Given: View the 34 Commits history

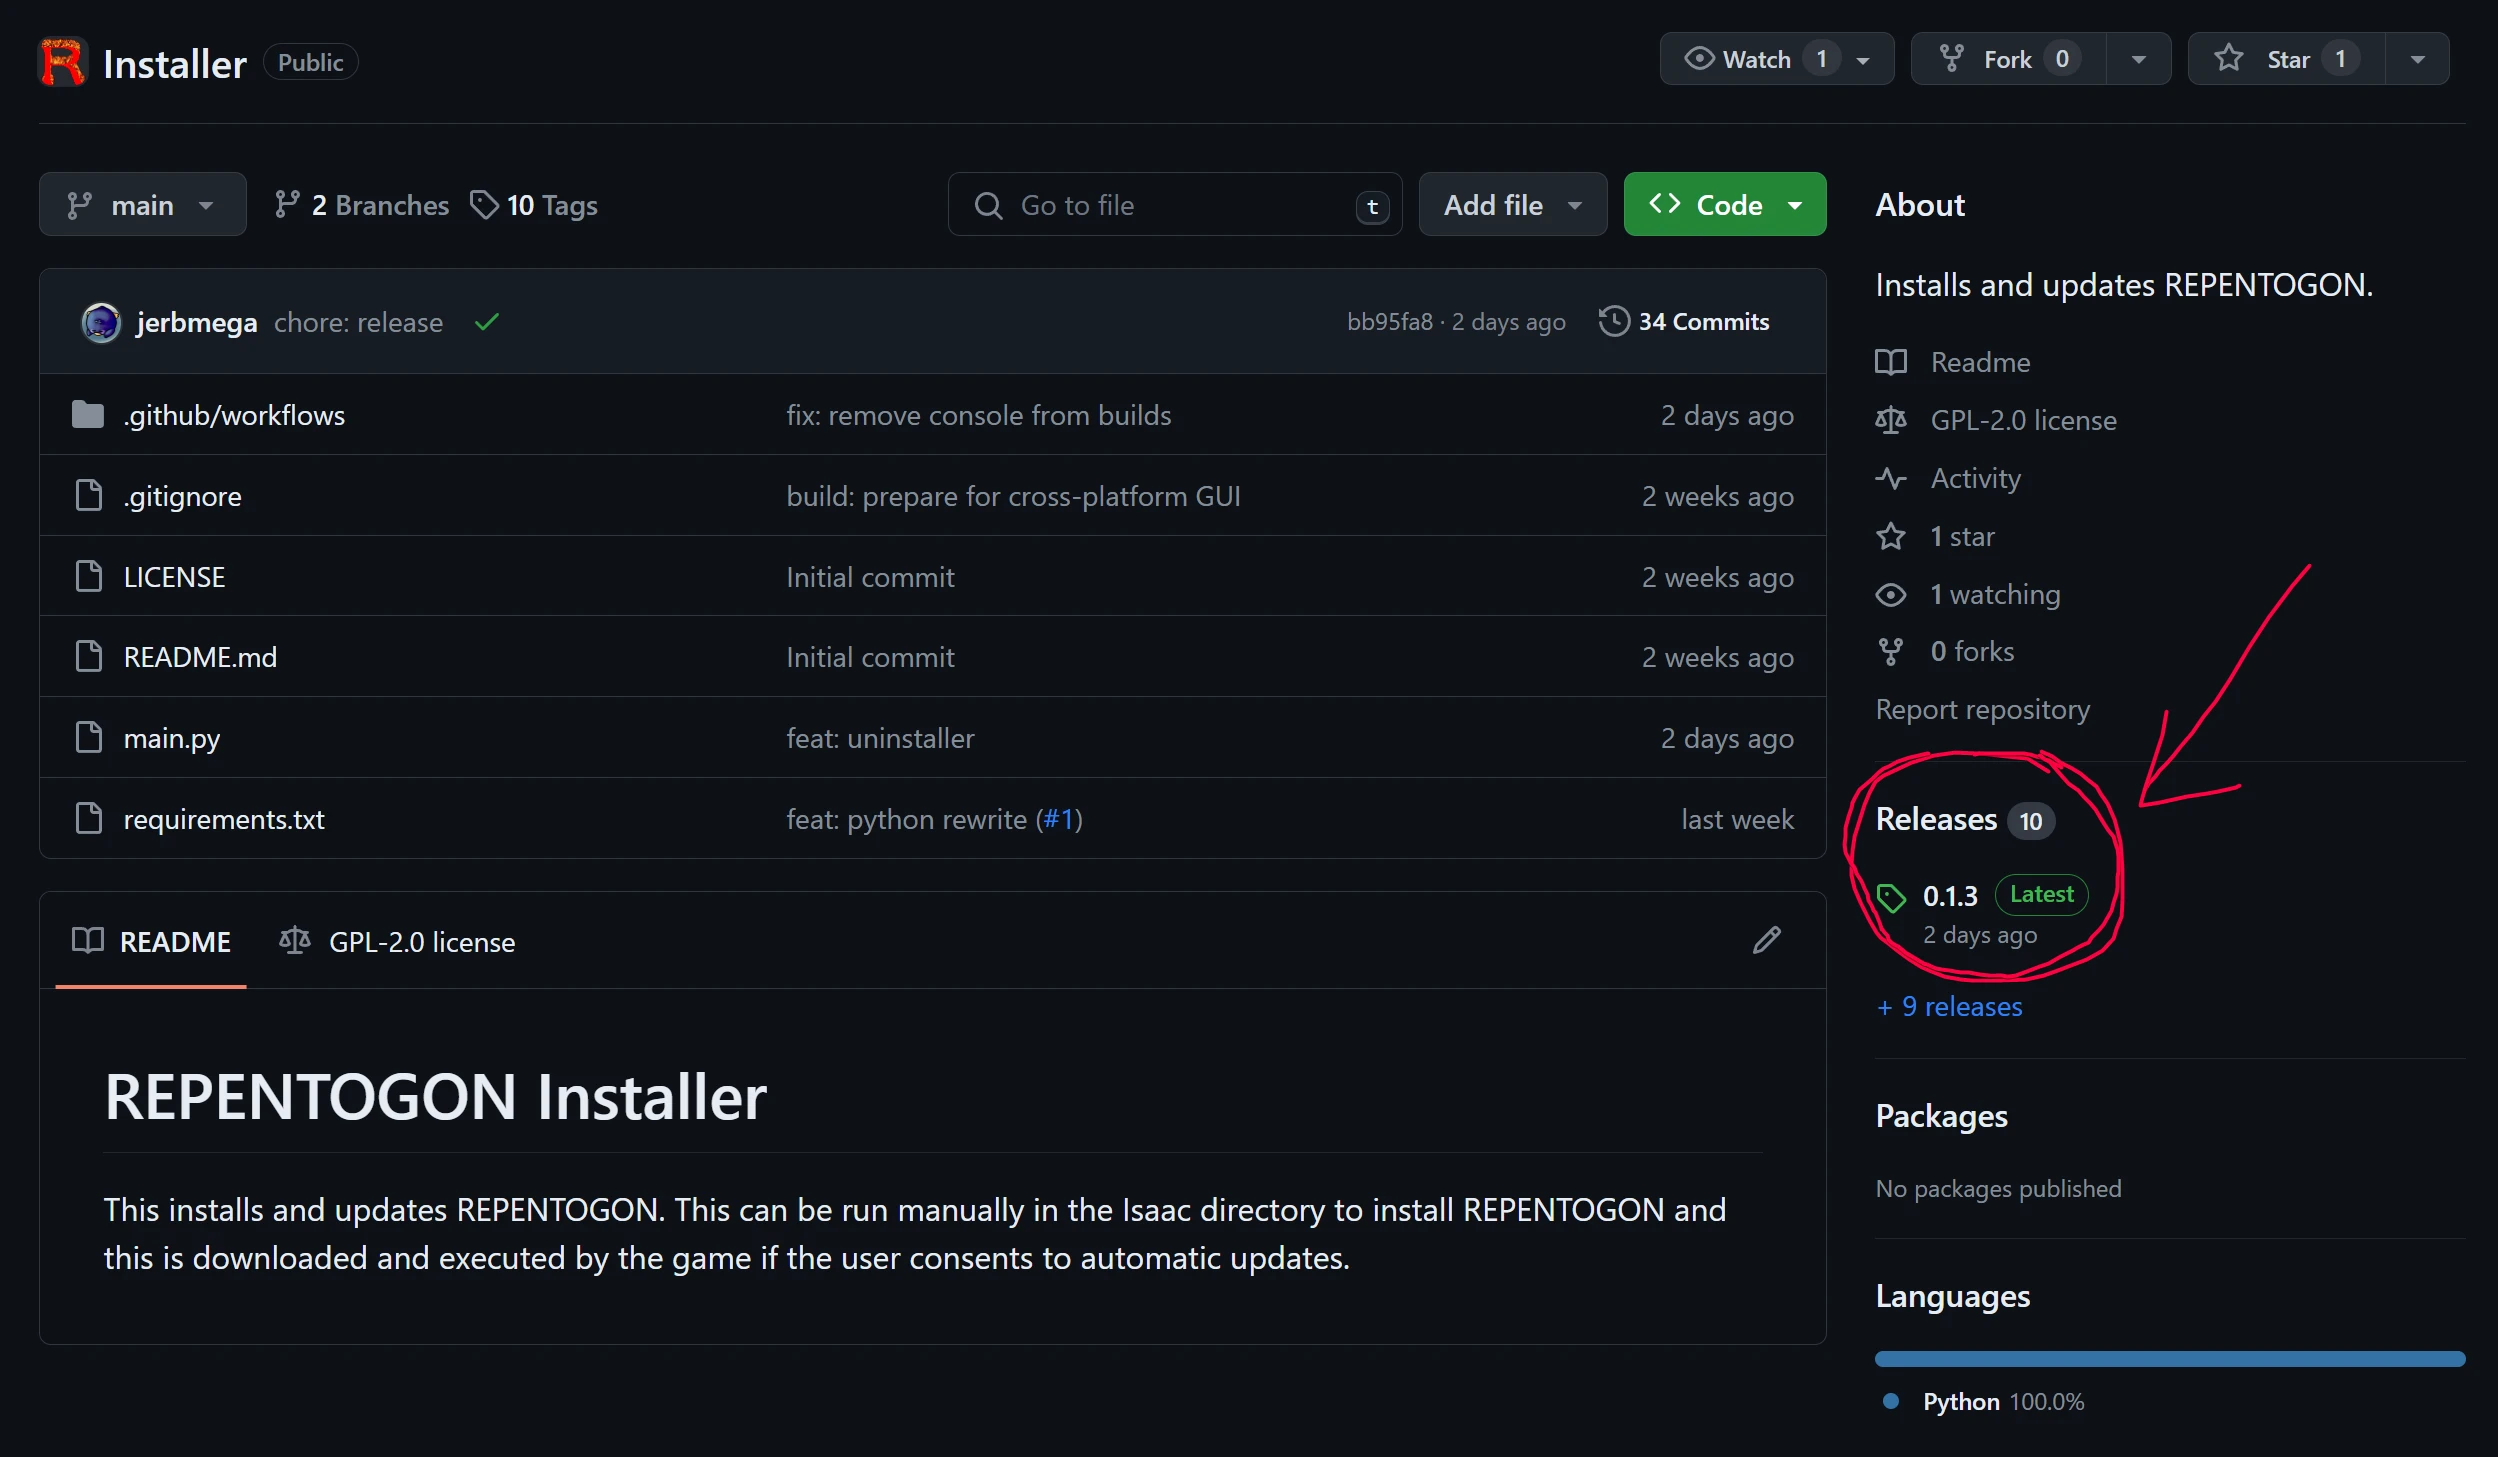Looking at the screenshot, I should [x=1684, y=321].
